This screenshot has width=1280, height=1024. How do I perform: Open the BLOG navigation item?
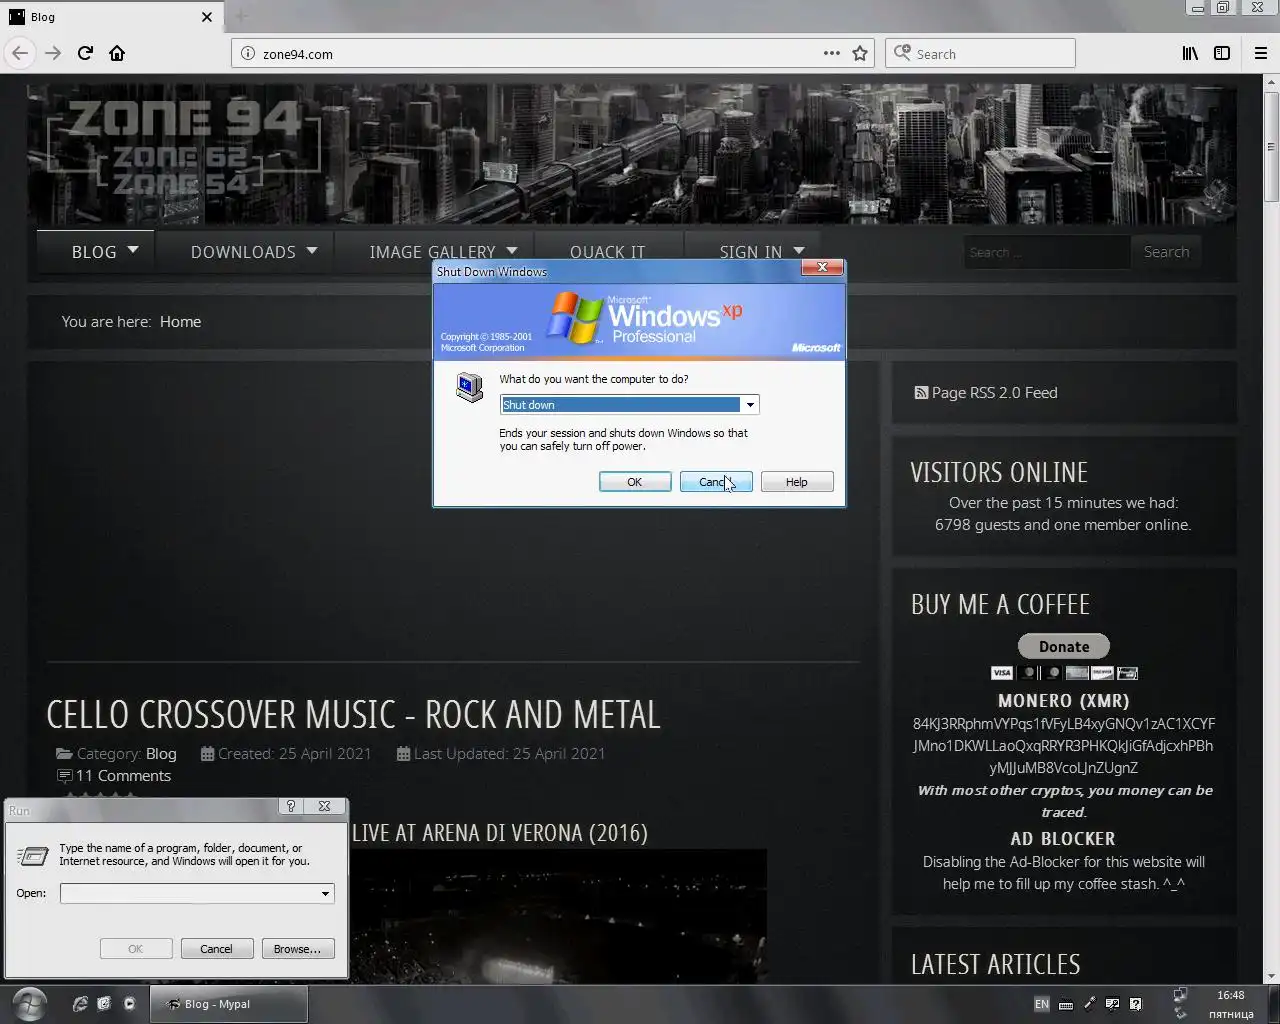[94, 252]
